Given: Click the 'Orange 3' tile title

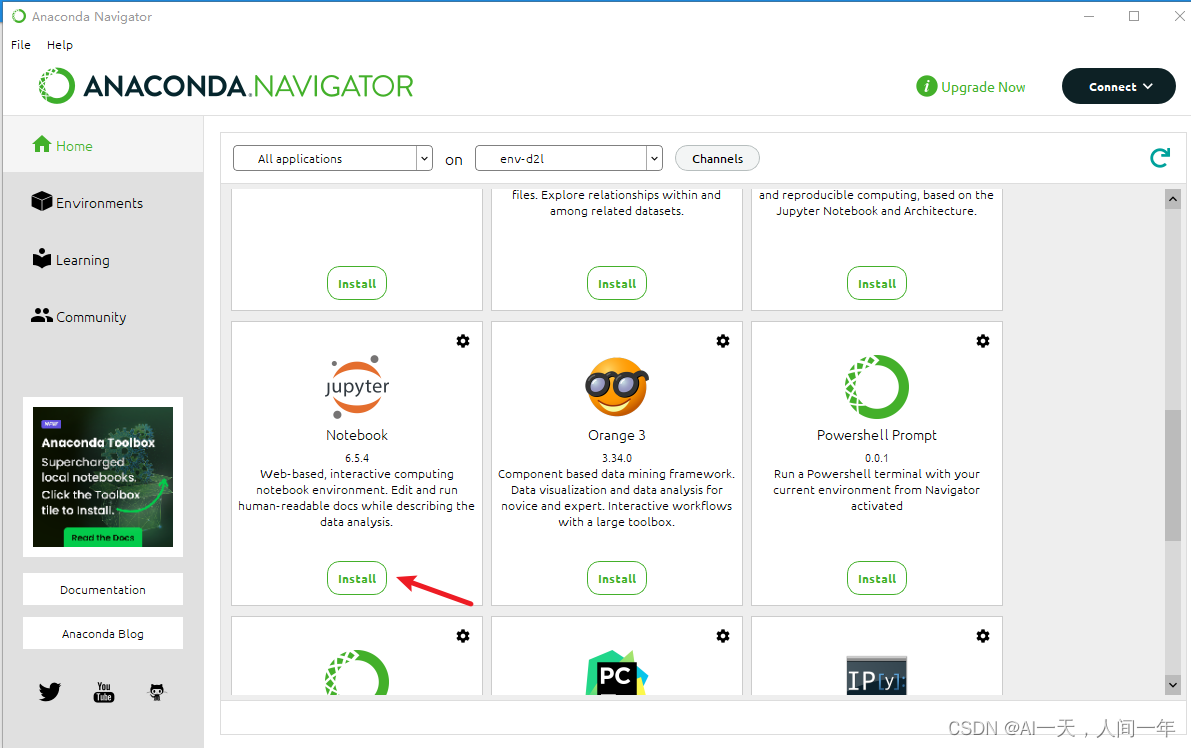Looking at the screenshot, I should click(x=617, y=435).
